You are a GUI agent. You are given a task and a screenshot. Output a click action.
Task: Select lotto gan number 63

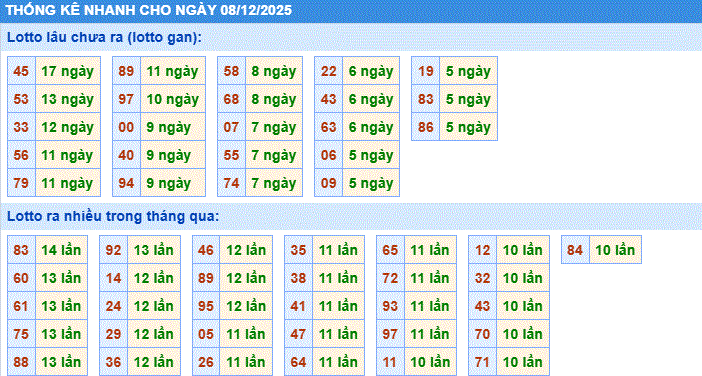tap(329, 127)
